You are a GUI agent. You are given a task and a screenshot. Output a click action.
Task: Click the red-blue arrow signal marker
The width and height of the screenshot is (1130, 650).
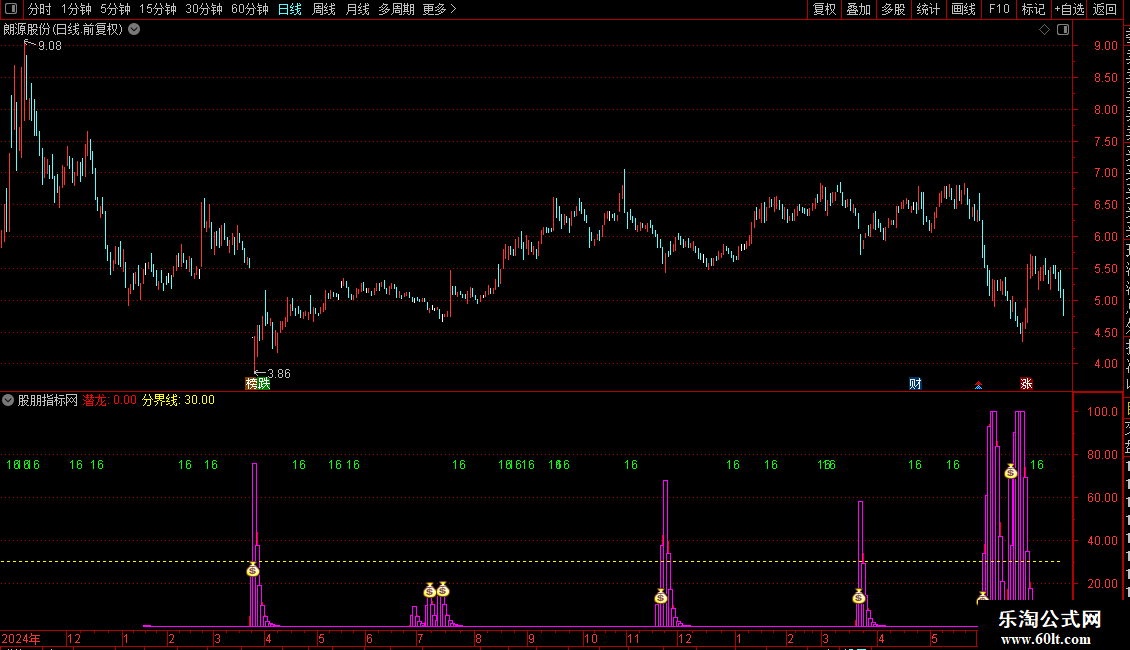click(978, 385)
